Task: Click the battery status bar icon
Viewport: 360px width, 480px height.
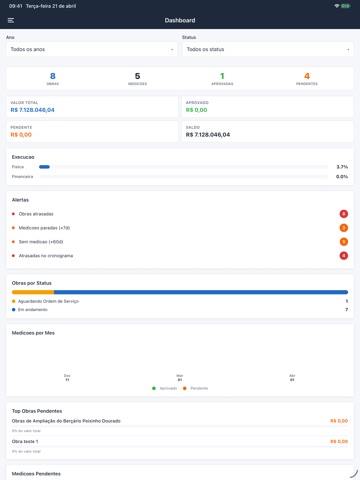Action: click(x=346, y=6)
